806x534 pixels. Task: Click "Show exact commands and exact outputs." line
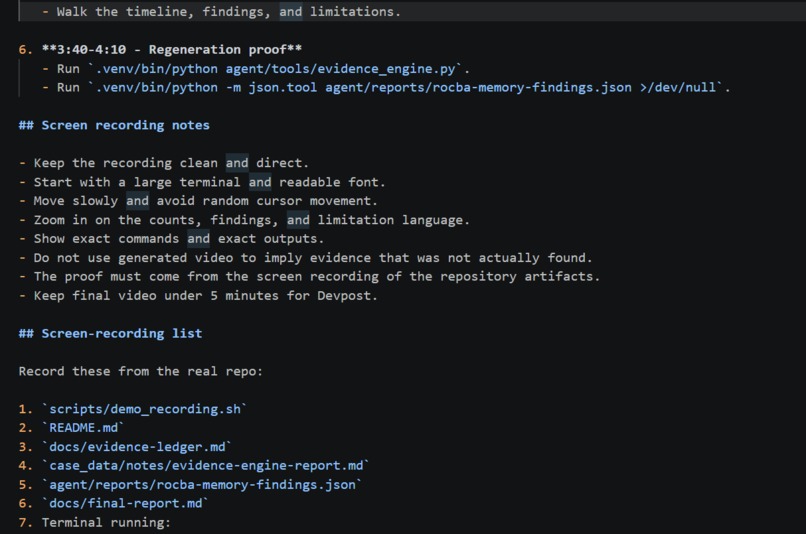point(172,239)
